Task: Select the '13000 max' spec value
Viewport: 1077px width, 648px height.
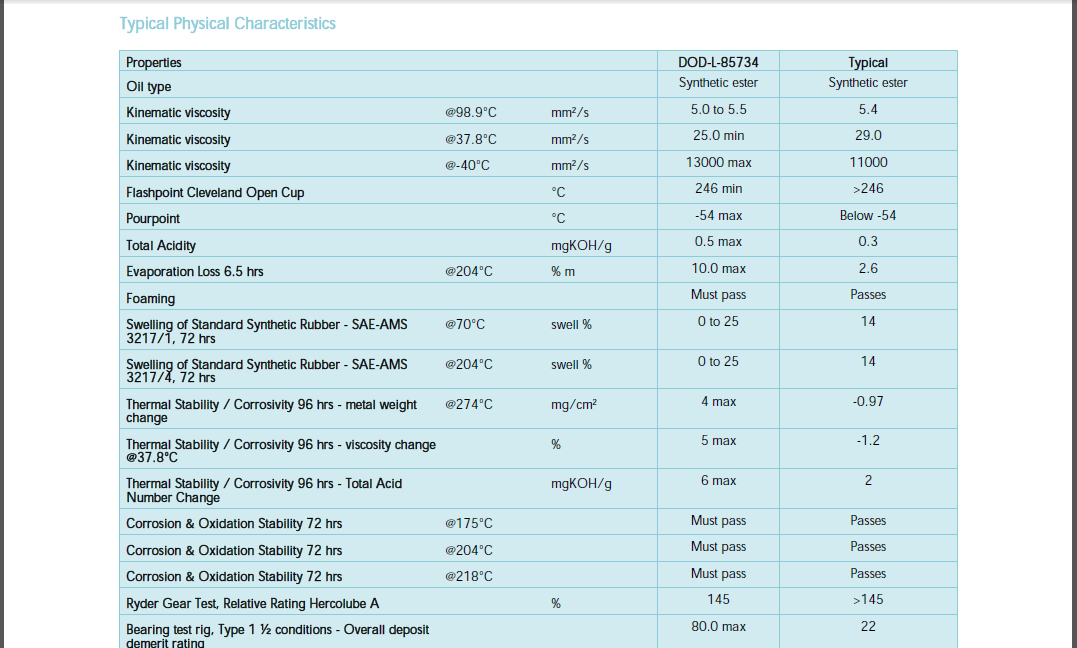Action: [718, 163]
